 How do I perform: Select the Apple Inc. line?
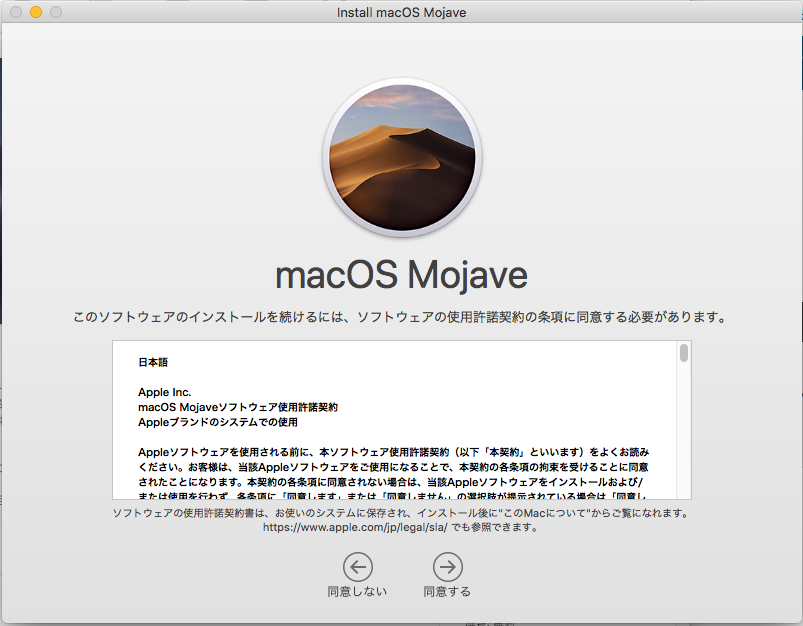click(x=164, y=392)
